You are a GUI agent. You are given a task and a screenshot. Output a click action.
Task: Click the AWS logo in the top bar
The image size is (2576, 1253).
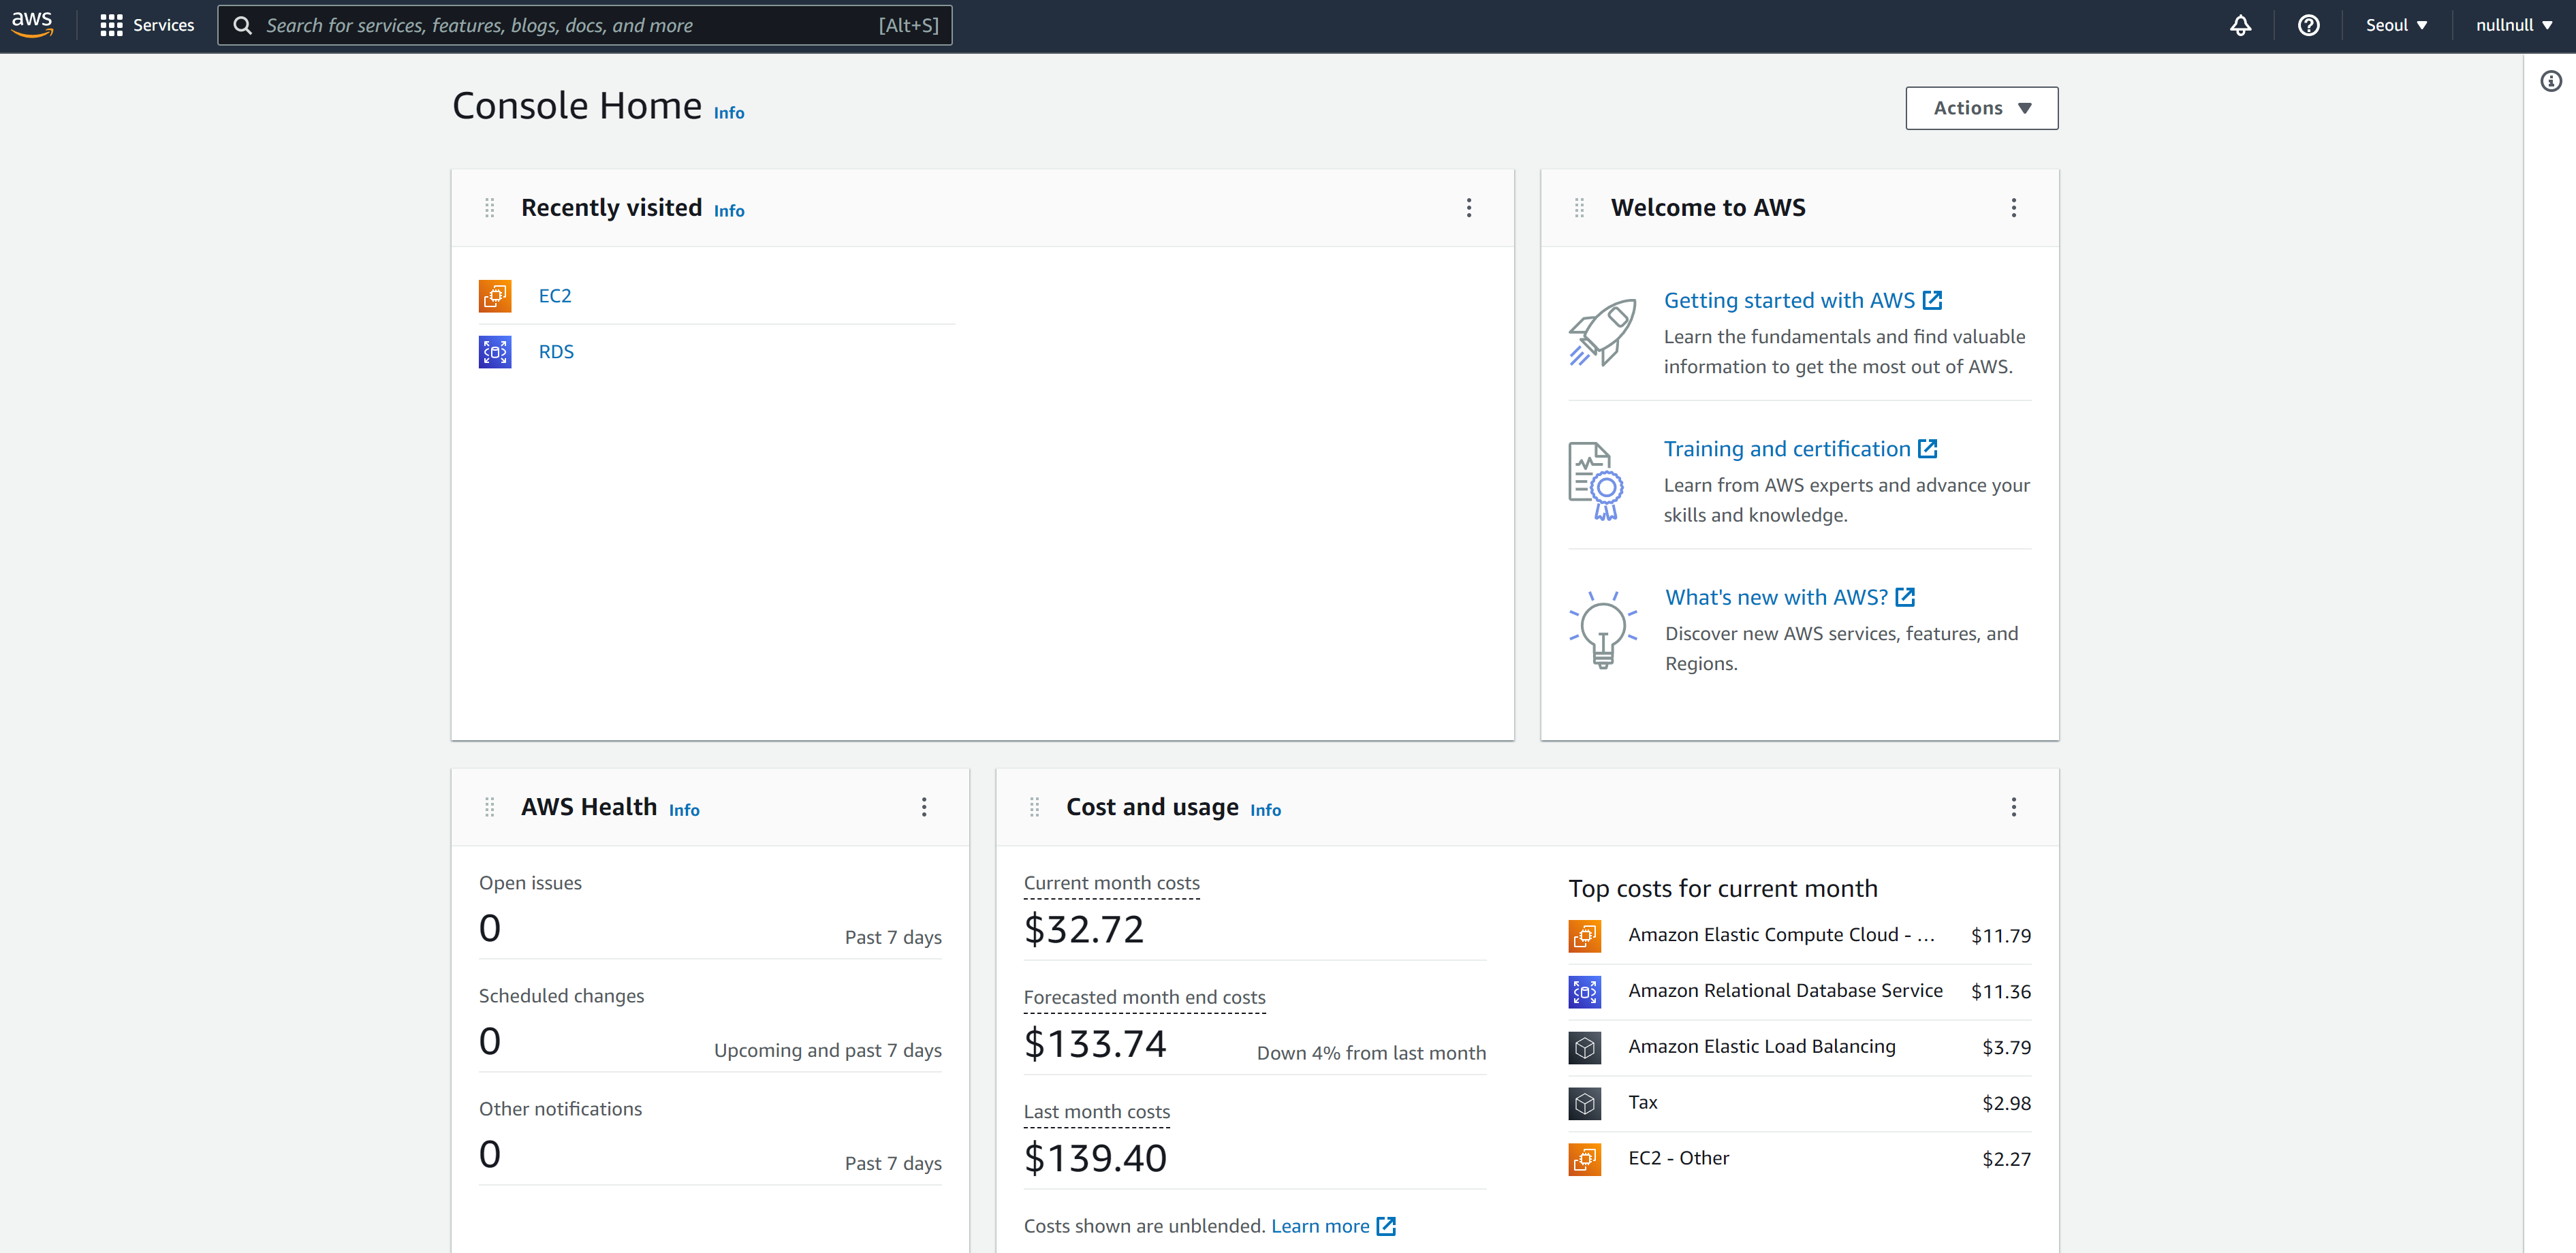(32, 24)
